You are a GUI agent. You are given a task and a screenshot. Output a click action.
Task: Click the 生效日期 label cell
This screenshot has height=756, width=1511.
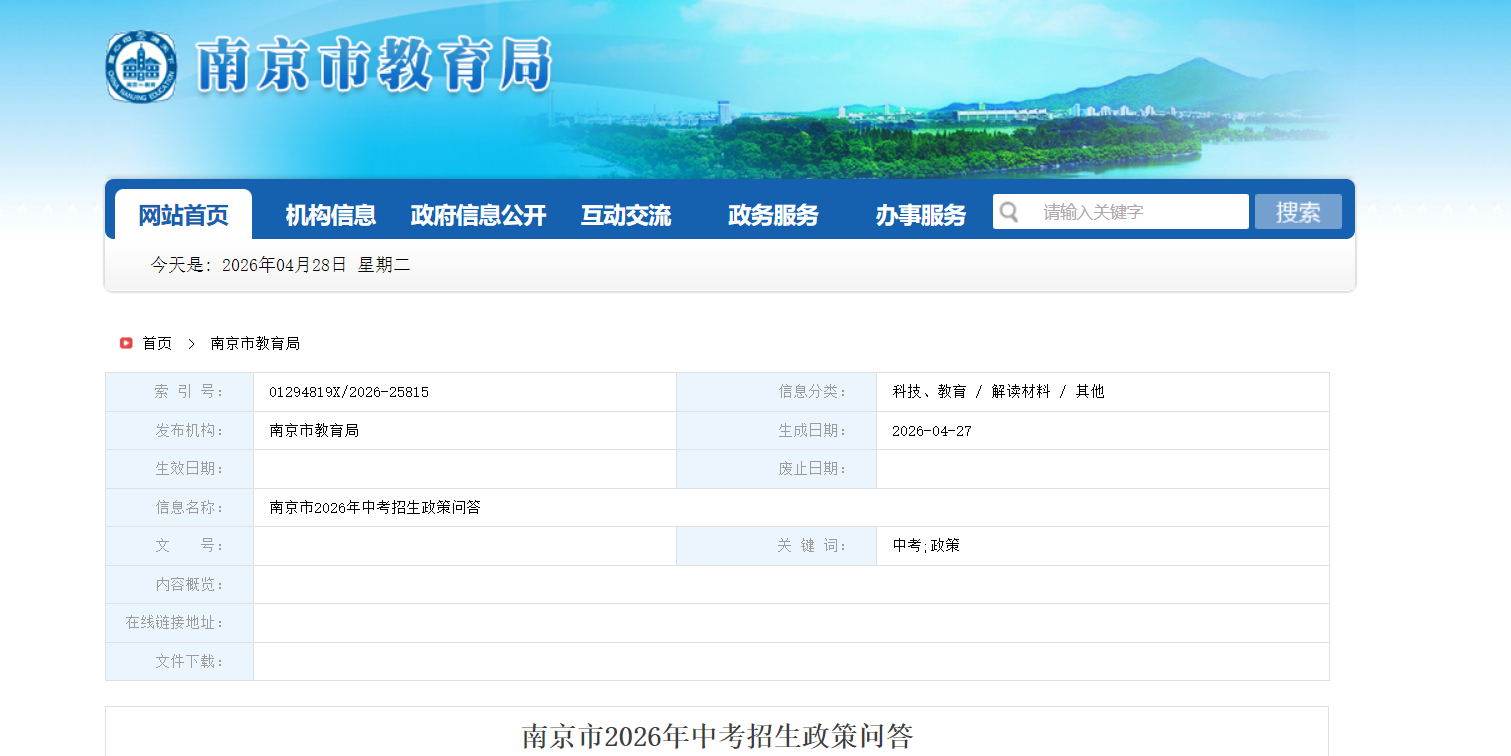pos(180,469)
